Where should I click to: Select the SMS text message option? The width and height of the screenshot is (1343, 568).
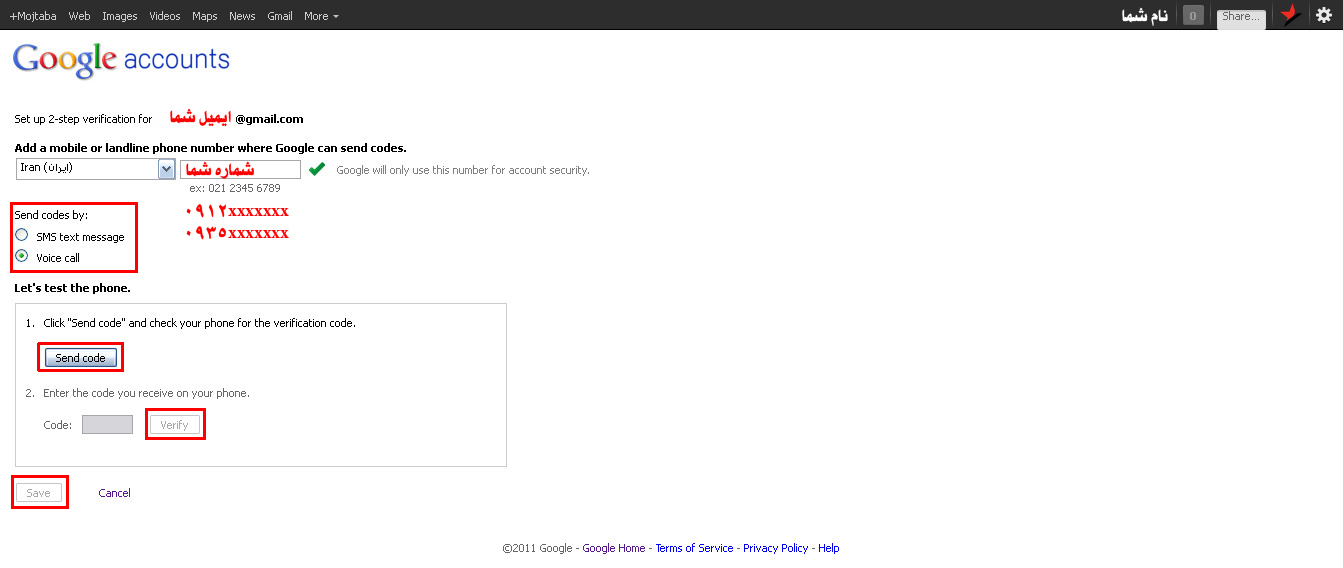(22, 236)
